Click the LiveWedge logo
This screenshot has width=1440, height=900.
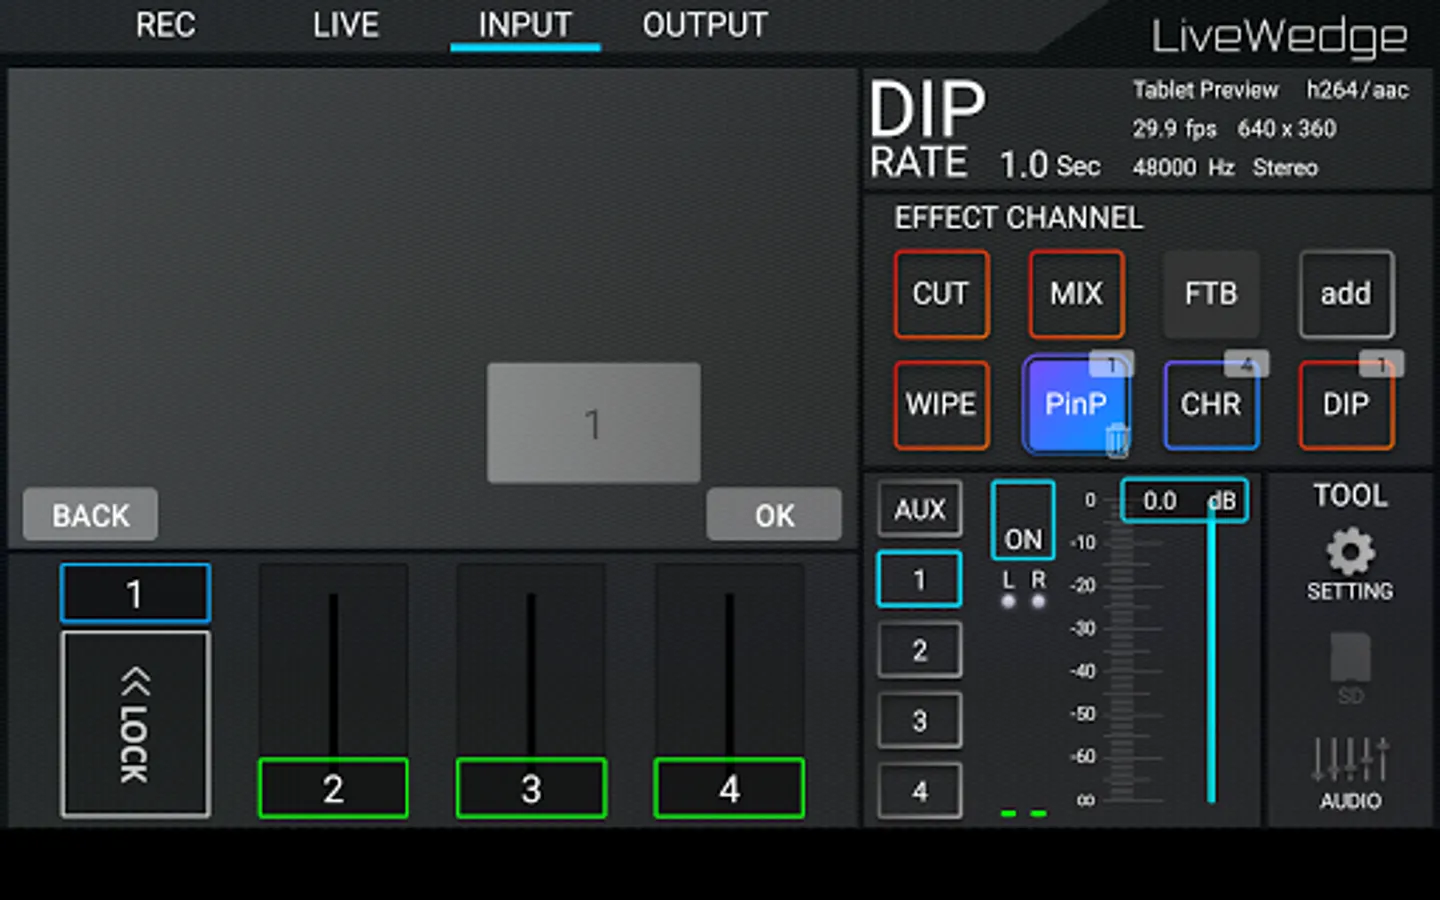tap(1279, 38)
